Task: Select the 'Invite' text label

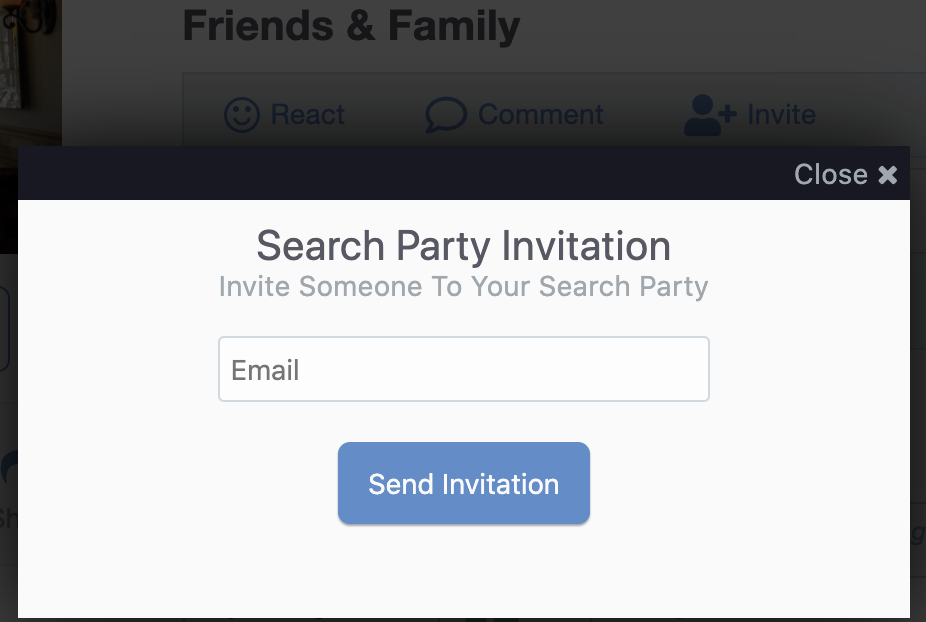Action: [x=781, y=115]
